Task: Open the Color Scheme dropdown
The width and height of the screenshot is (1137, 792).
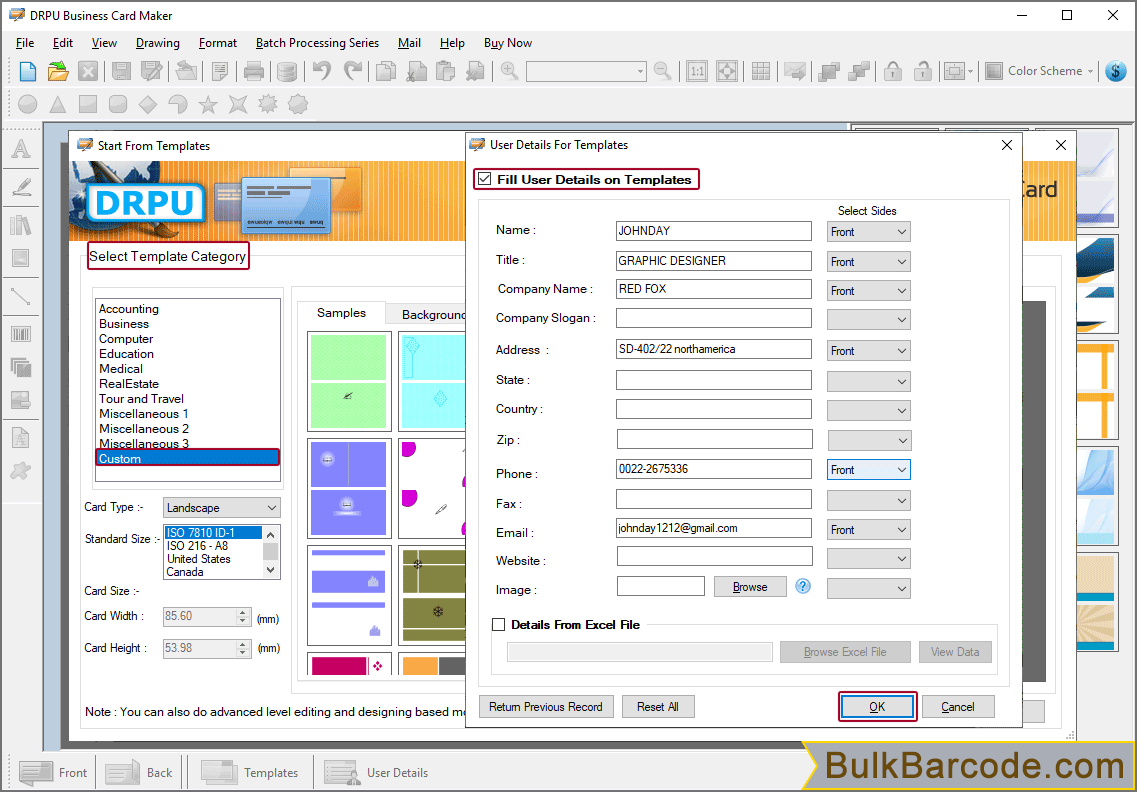Action: (x=1041, y=71)
